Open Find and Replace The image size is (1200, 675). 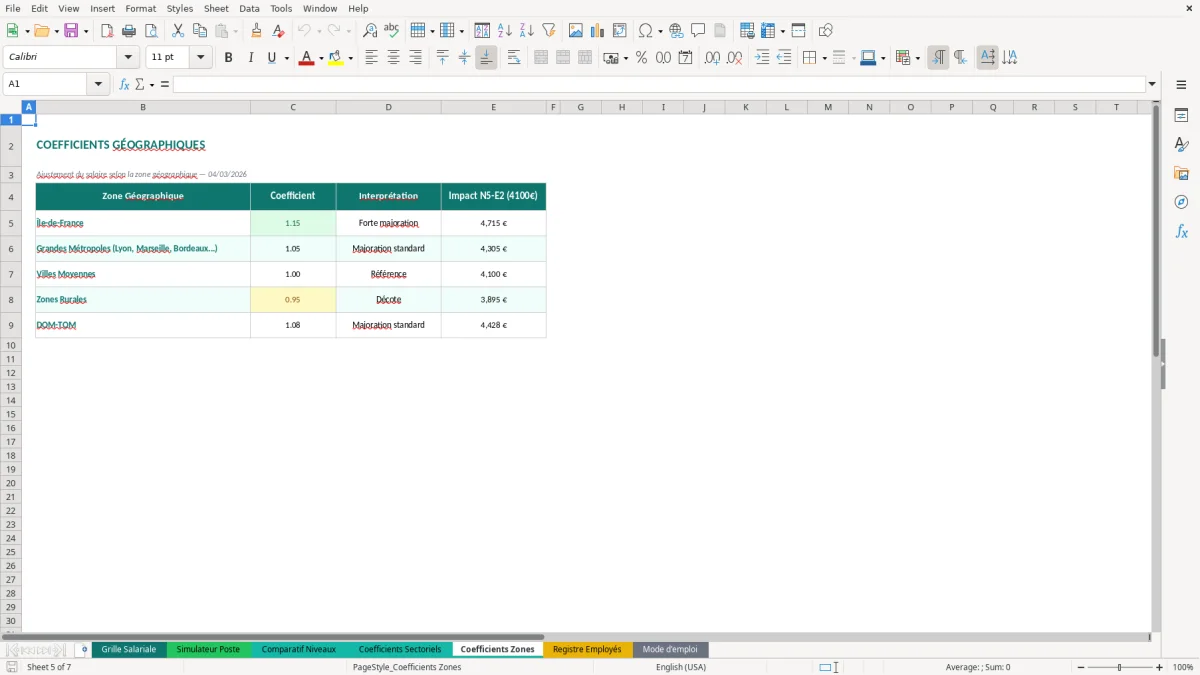click(370, 31)
